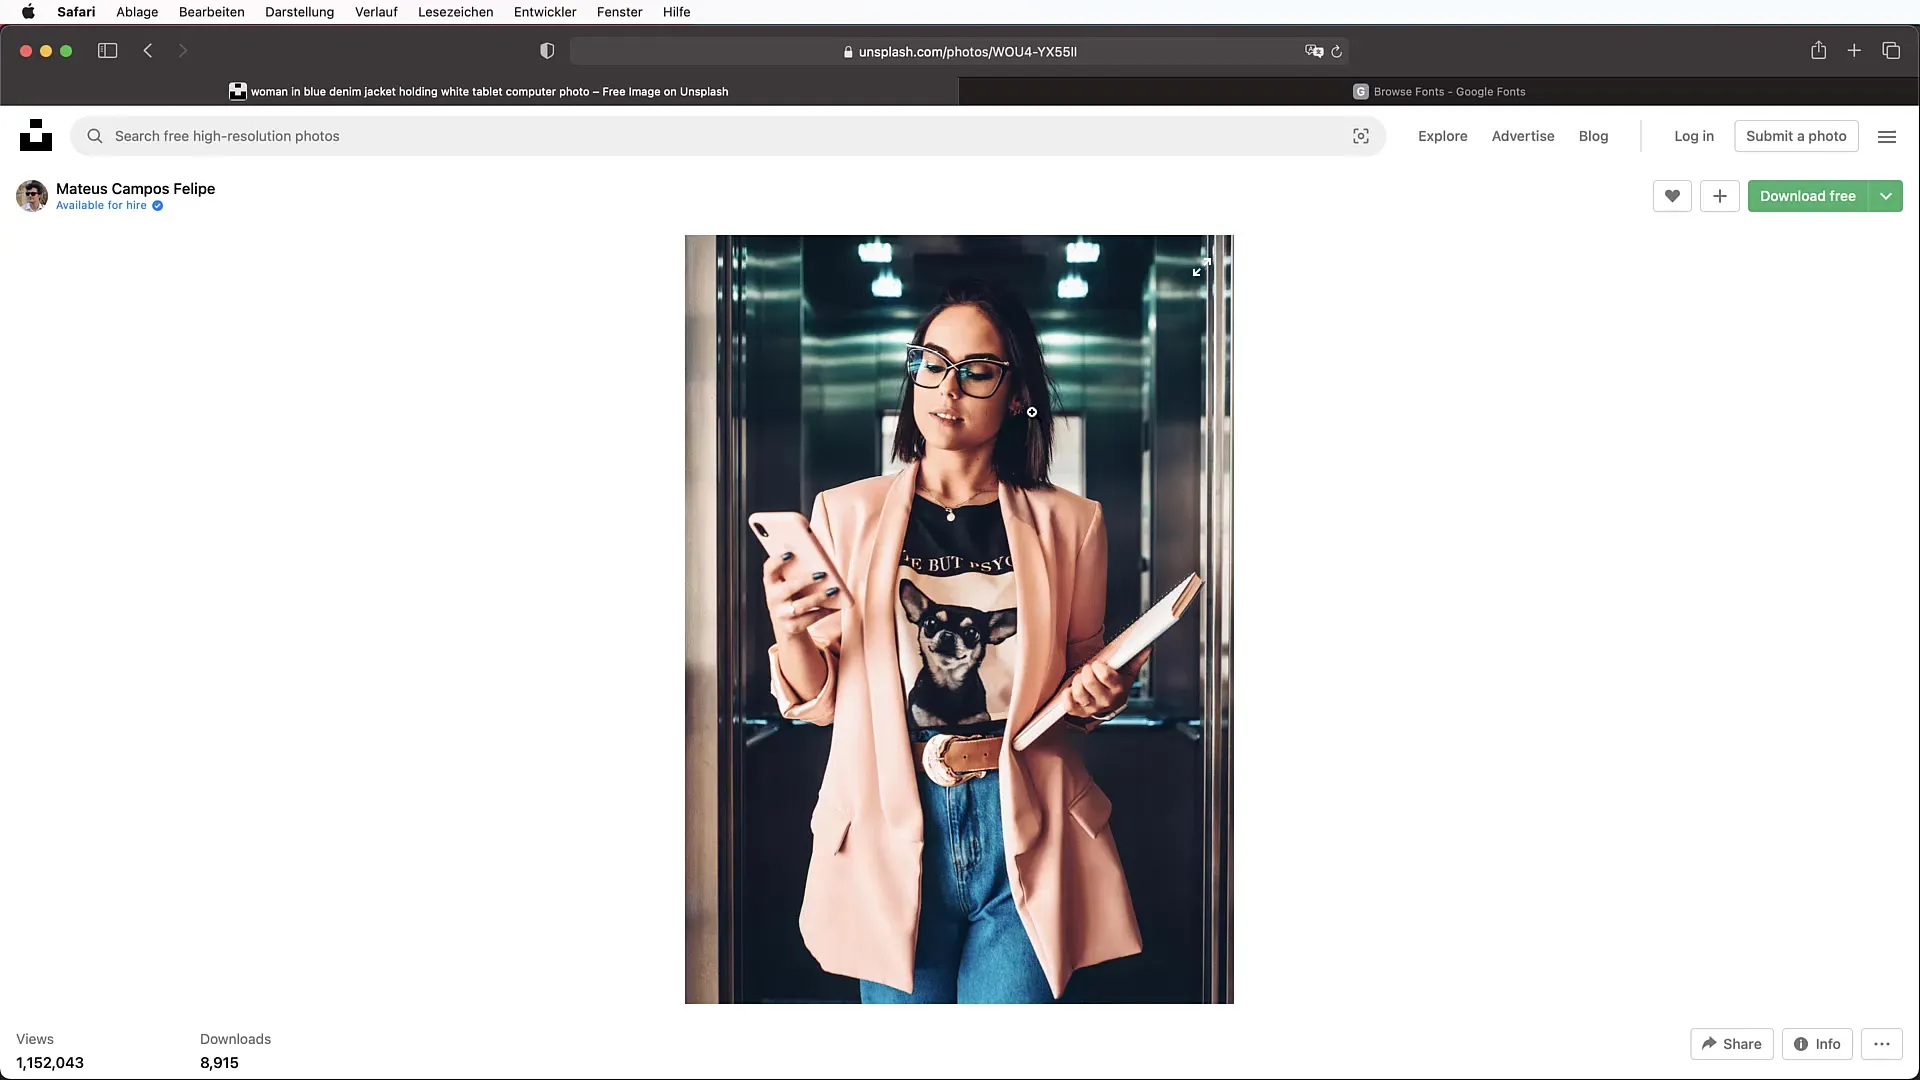Open Mateus Campos Felipe's profile name
The image size is (1920, 1080).
pyautogui.click(x=135, y=188)
